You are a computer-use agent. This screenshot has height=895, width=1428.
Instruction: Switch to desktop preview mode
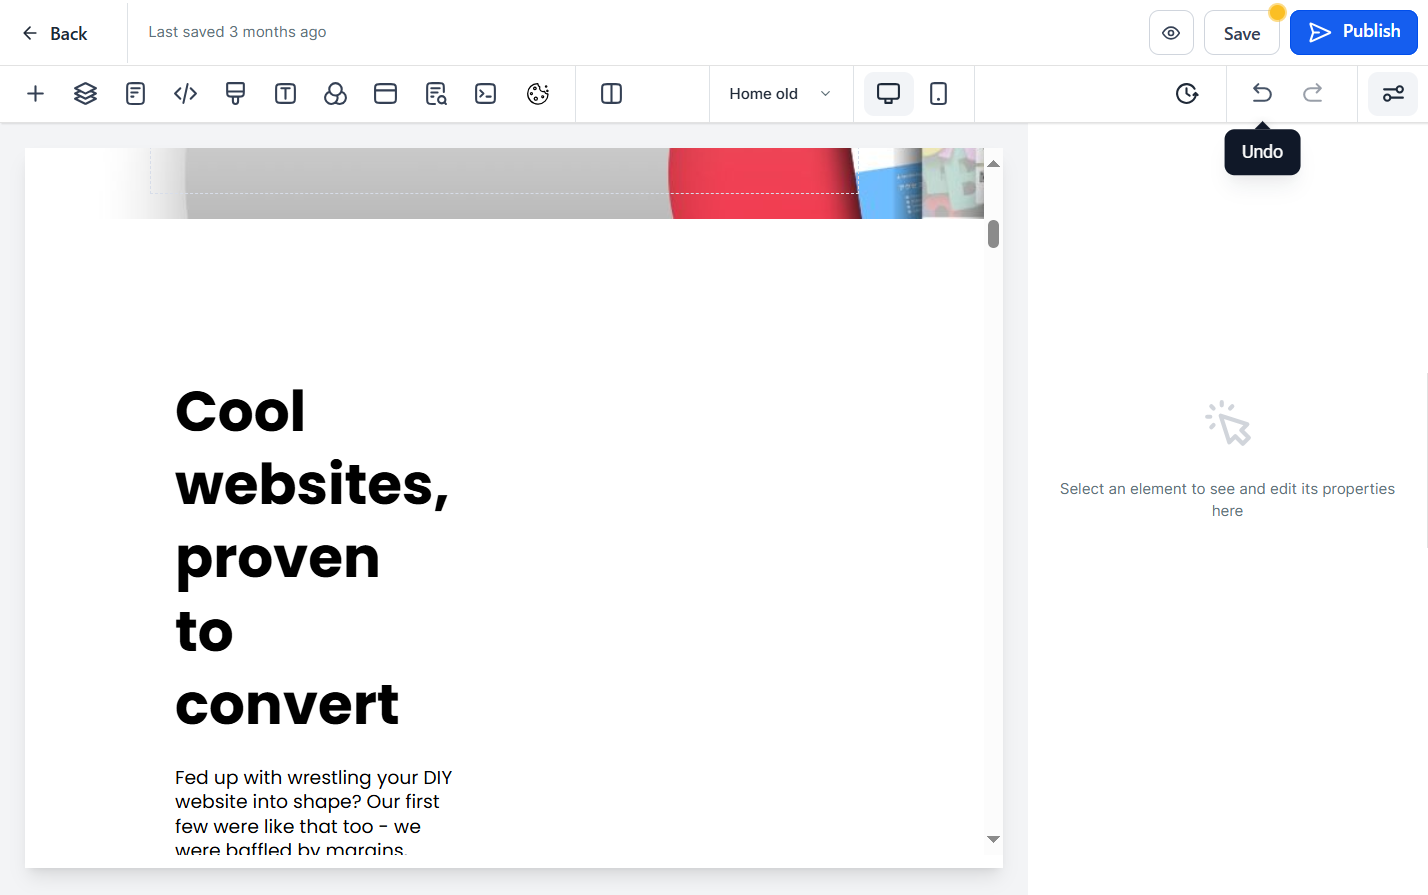pos(888,94)
